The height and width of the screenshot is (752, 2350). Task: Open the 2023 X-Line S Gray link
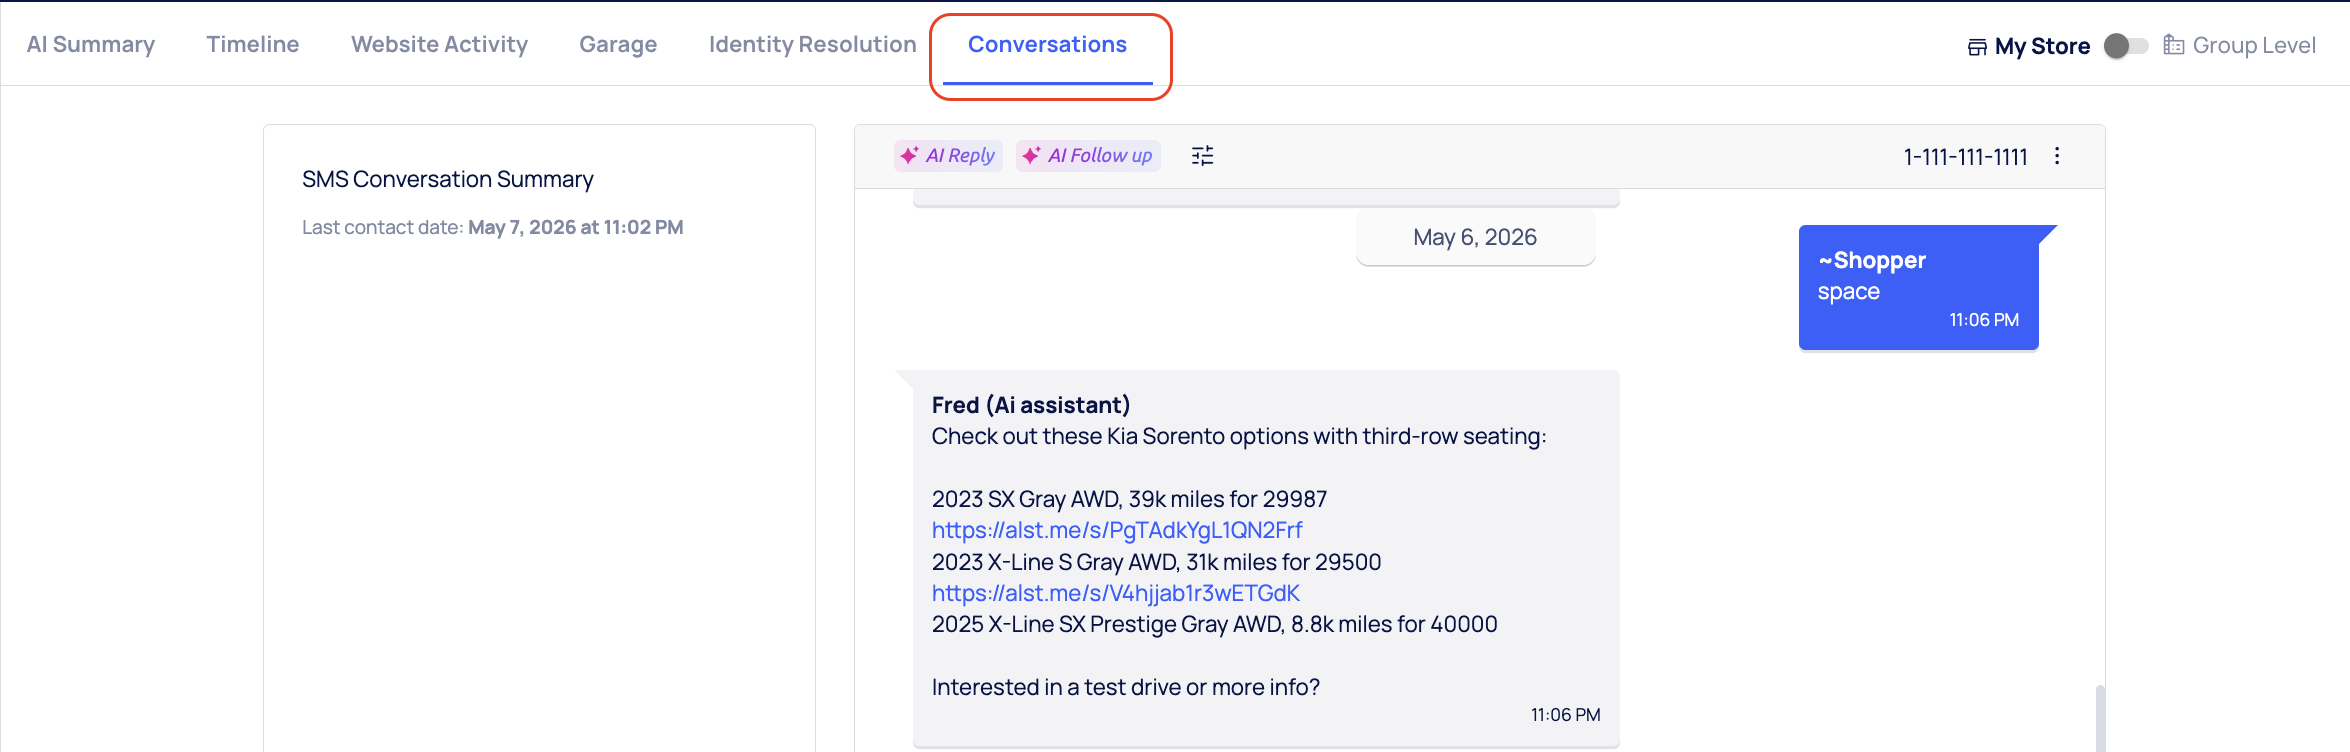1116,593
